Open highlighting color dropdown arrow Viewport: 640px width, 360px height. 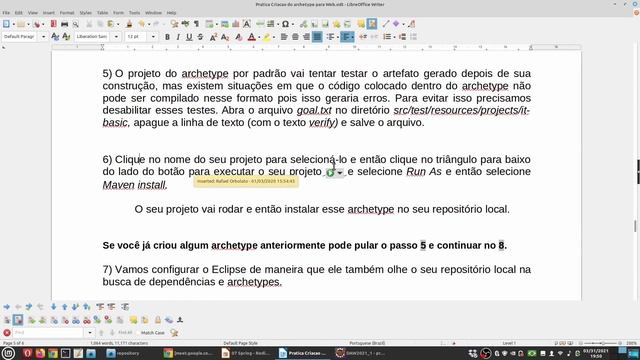273,37
